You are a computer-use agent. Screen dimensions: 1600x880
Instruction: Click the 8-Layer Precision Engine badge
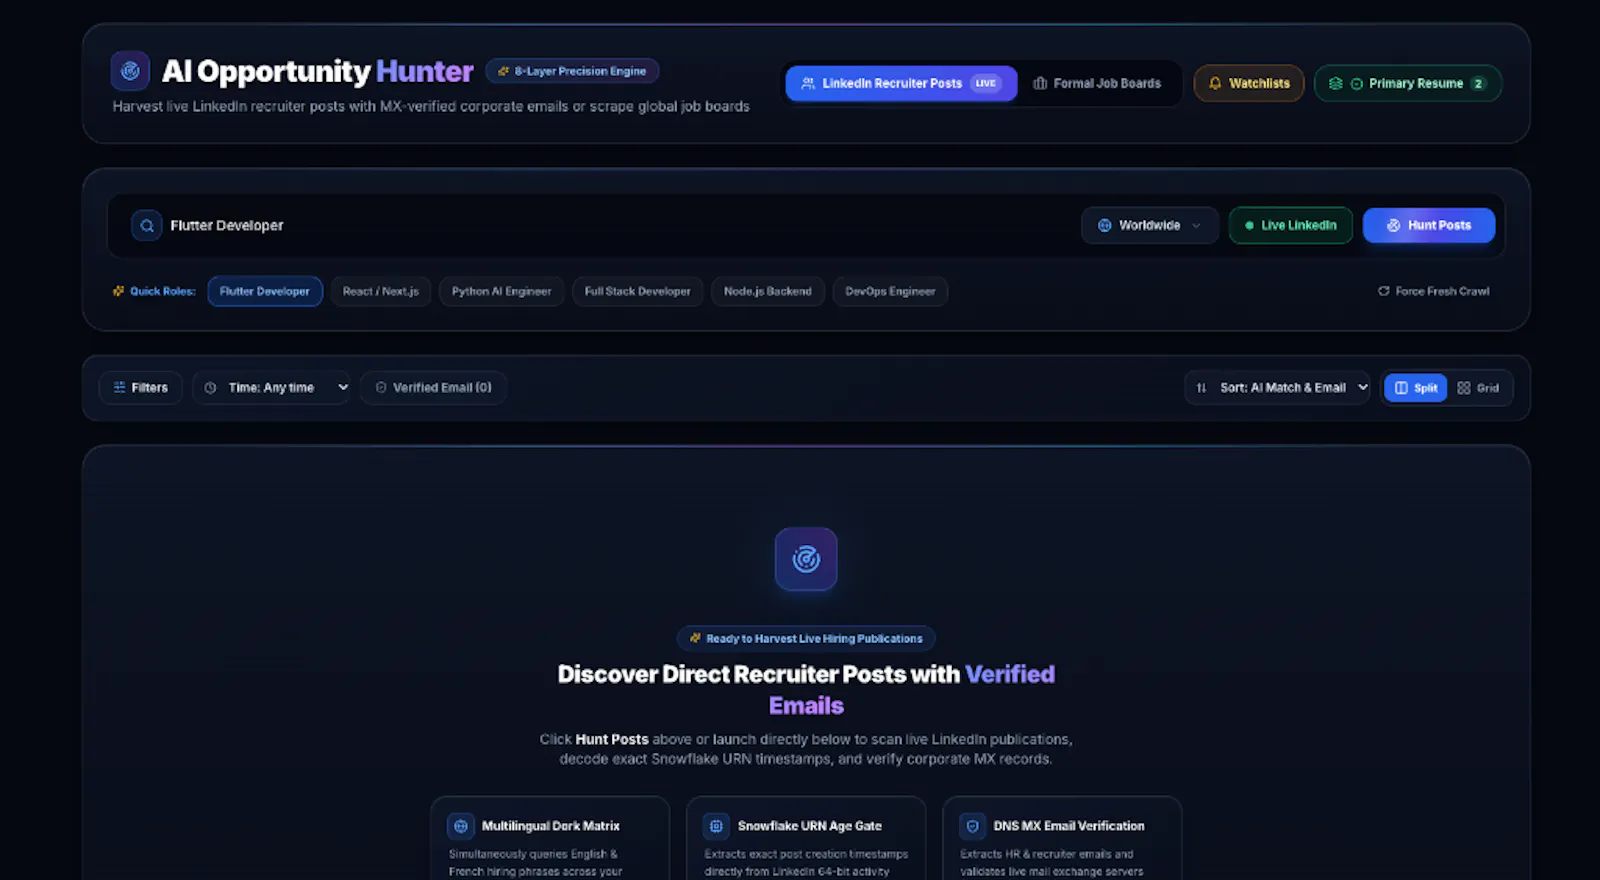pyautogui.click(x=572, y=71)
